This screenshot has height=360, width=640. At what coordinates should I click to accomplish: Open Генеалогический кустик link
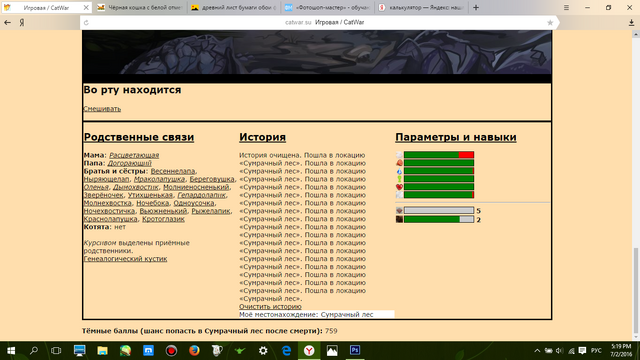(125, 259)
